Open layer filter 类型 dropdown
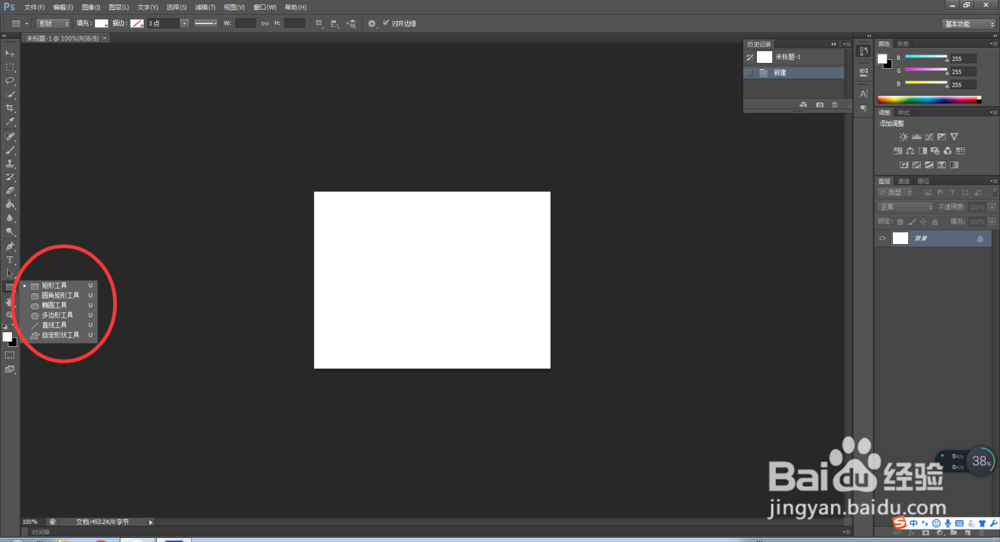The height and width of the screenshot is (542, 1000). 895,193
